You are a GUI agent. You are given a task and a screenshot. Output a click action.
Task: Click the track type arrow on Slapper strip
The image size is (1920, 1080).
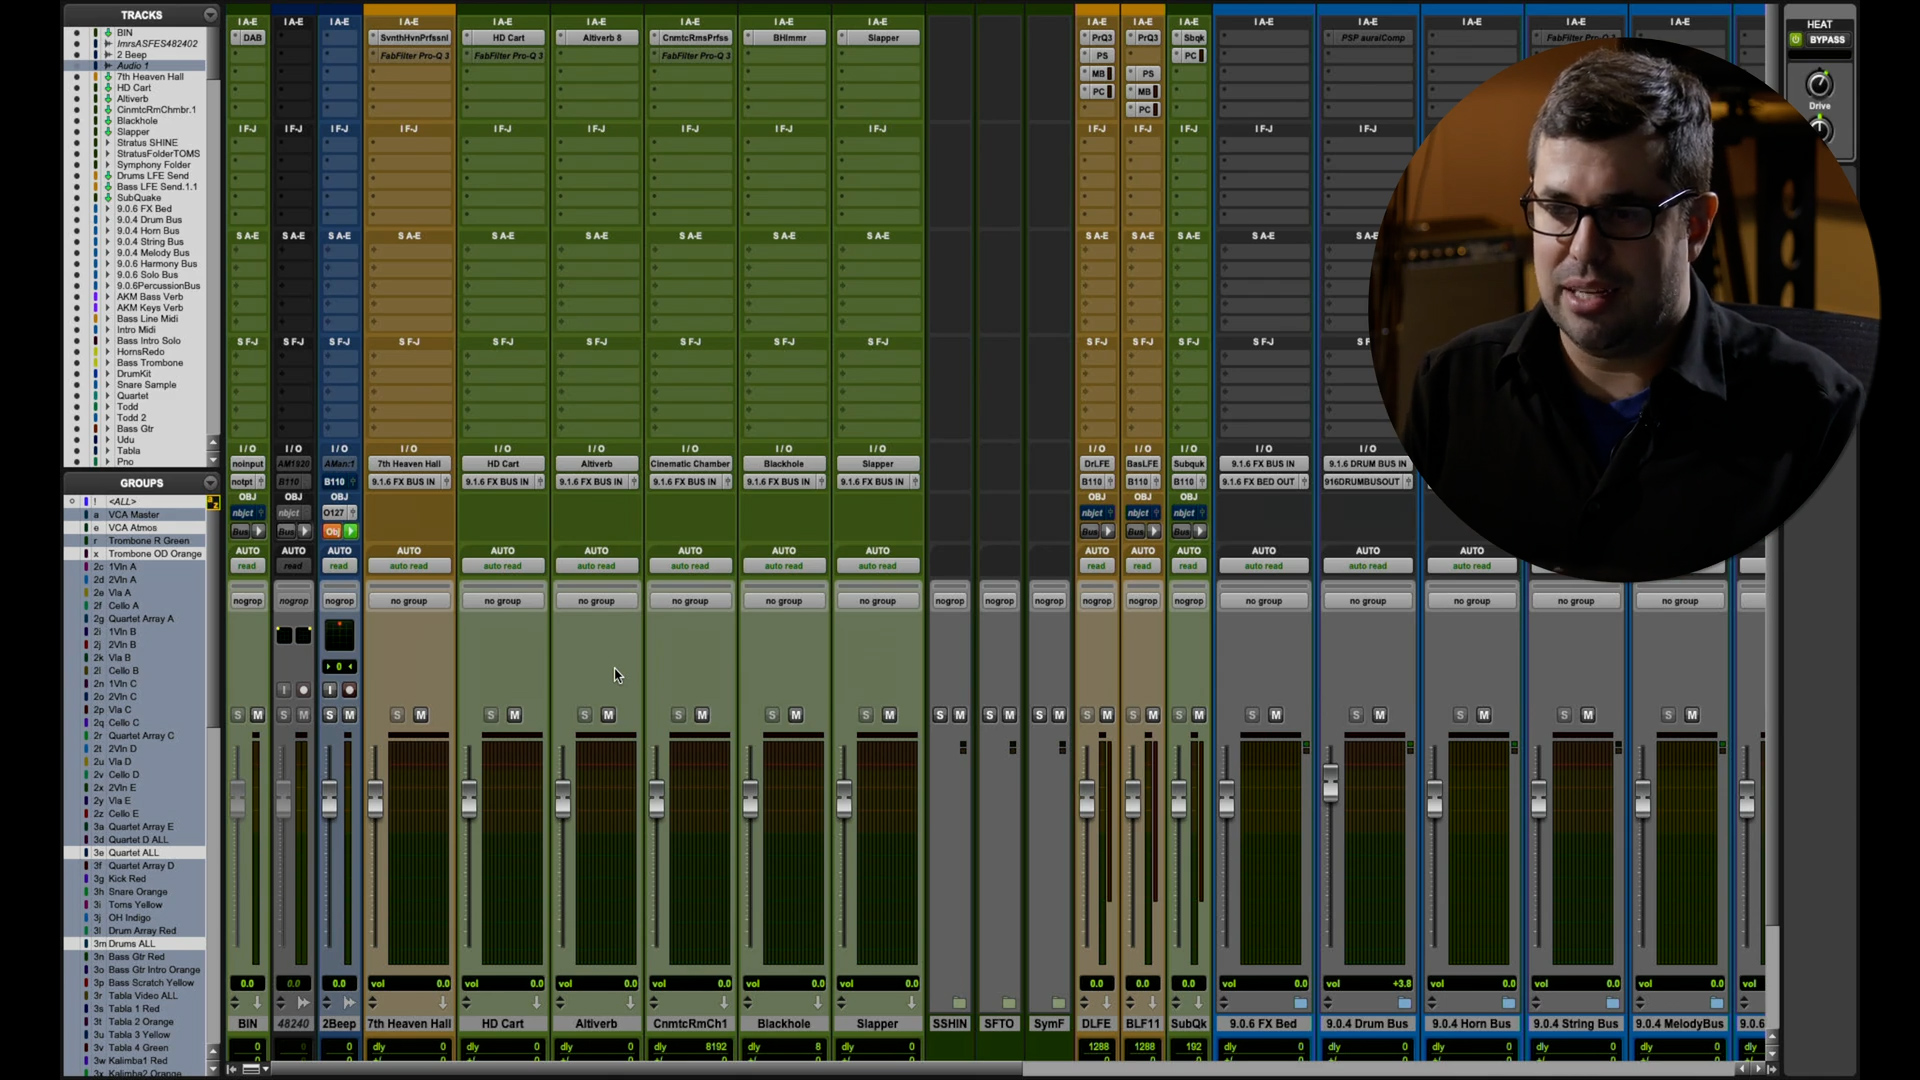point(911,1003)
